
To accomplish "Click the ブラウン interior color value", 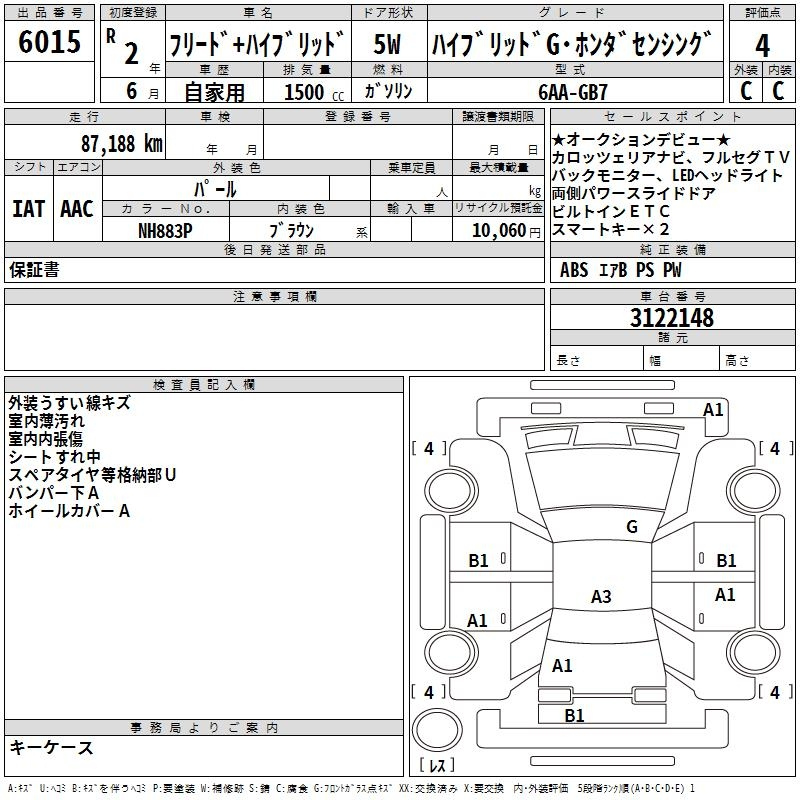I will pyautogui.click(x=291, y=231).
